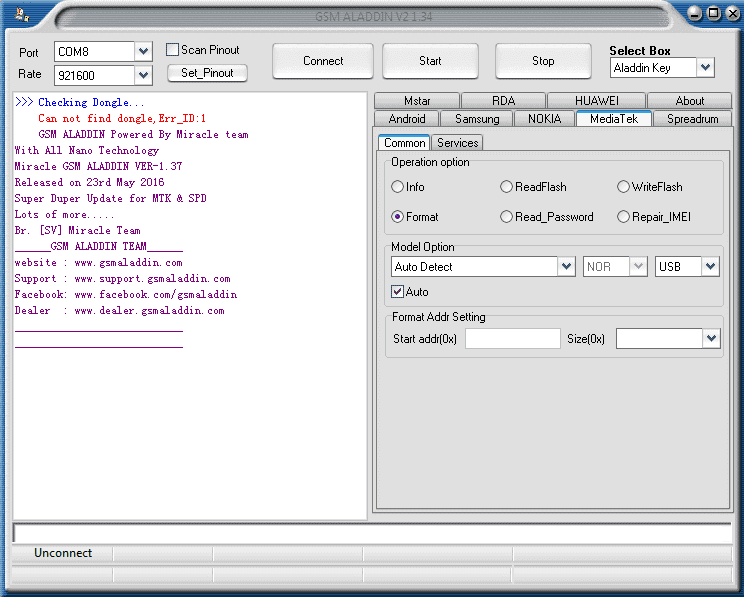Click the Start button
Viewport: 744px width, 597px height.
[430, 61]
